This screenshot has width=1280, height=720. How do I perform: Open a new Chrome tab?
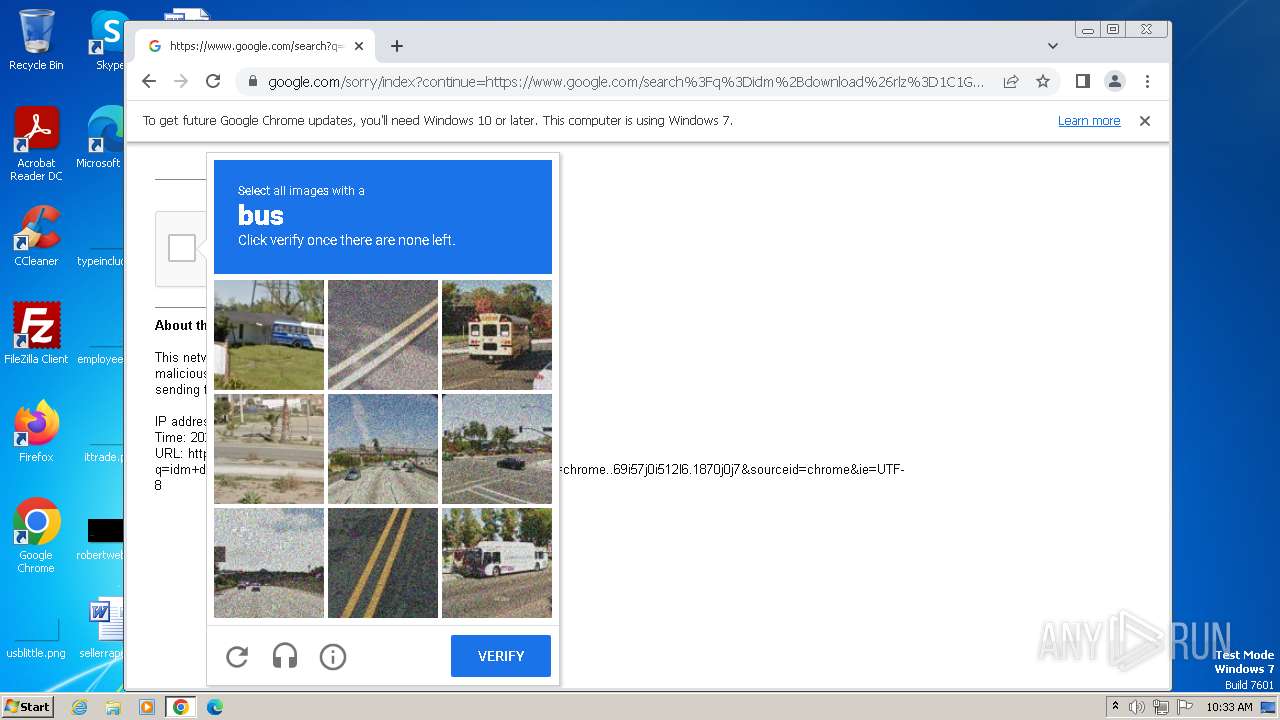click(397, 46)
